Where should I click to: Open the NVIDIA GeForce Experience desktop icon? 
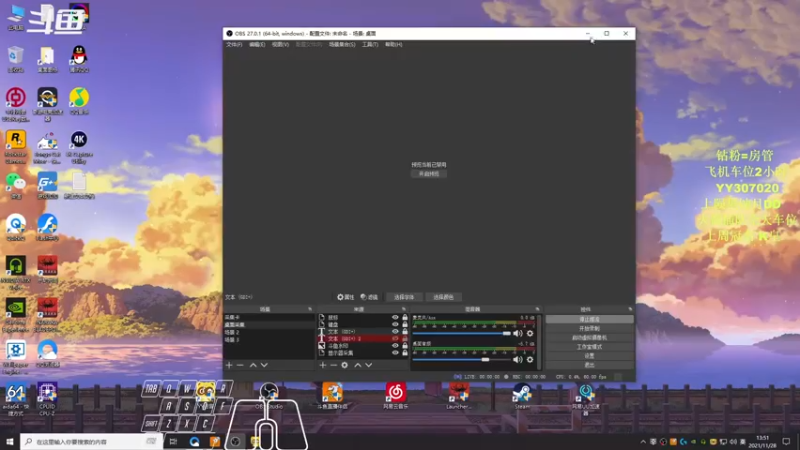(16, 315)
